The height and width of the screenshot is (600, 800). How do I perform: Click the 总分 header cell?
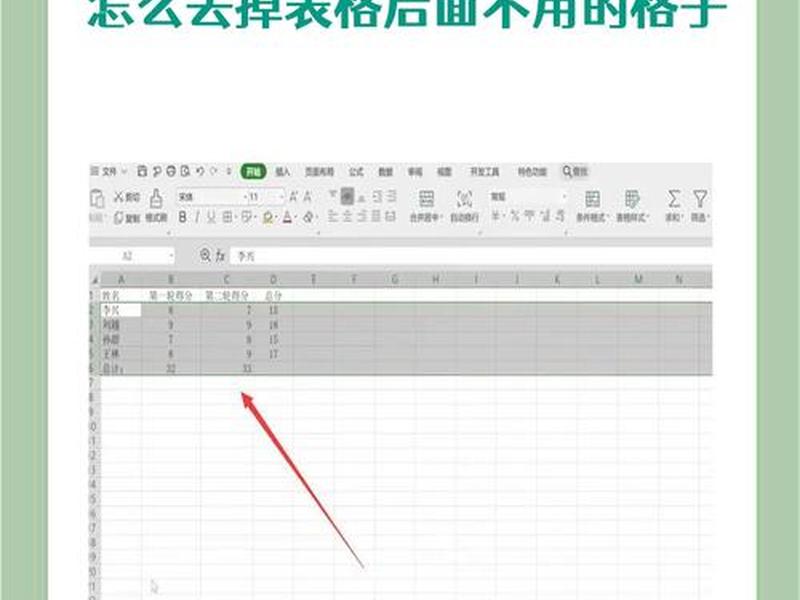pos(273,295)
